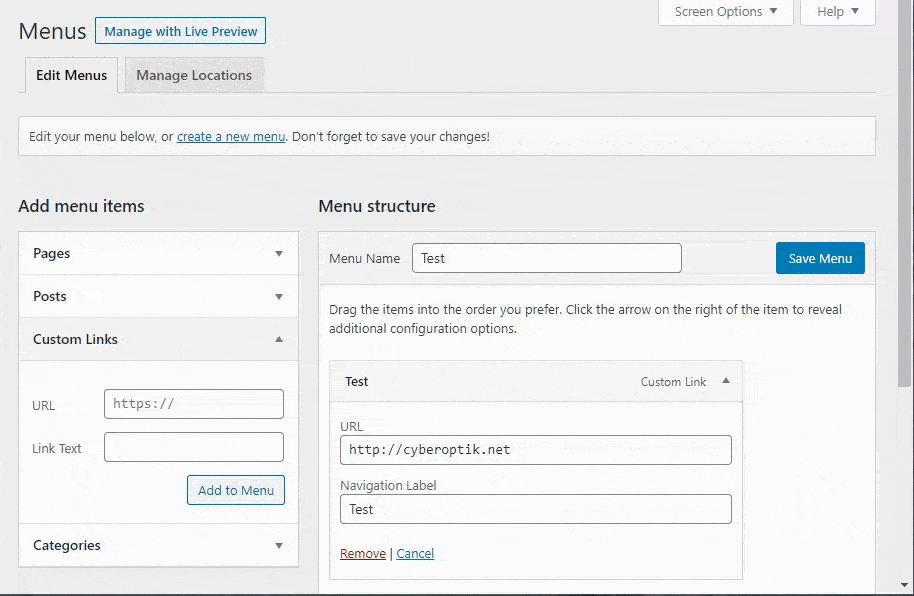Screen dimensions: 914x596
Task: Open the Screen Options dropdown
Action: [x=725, y=12]
